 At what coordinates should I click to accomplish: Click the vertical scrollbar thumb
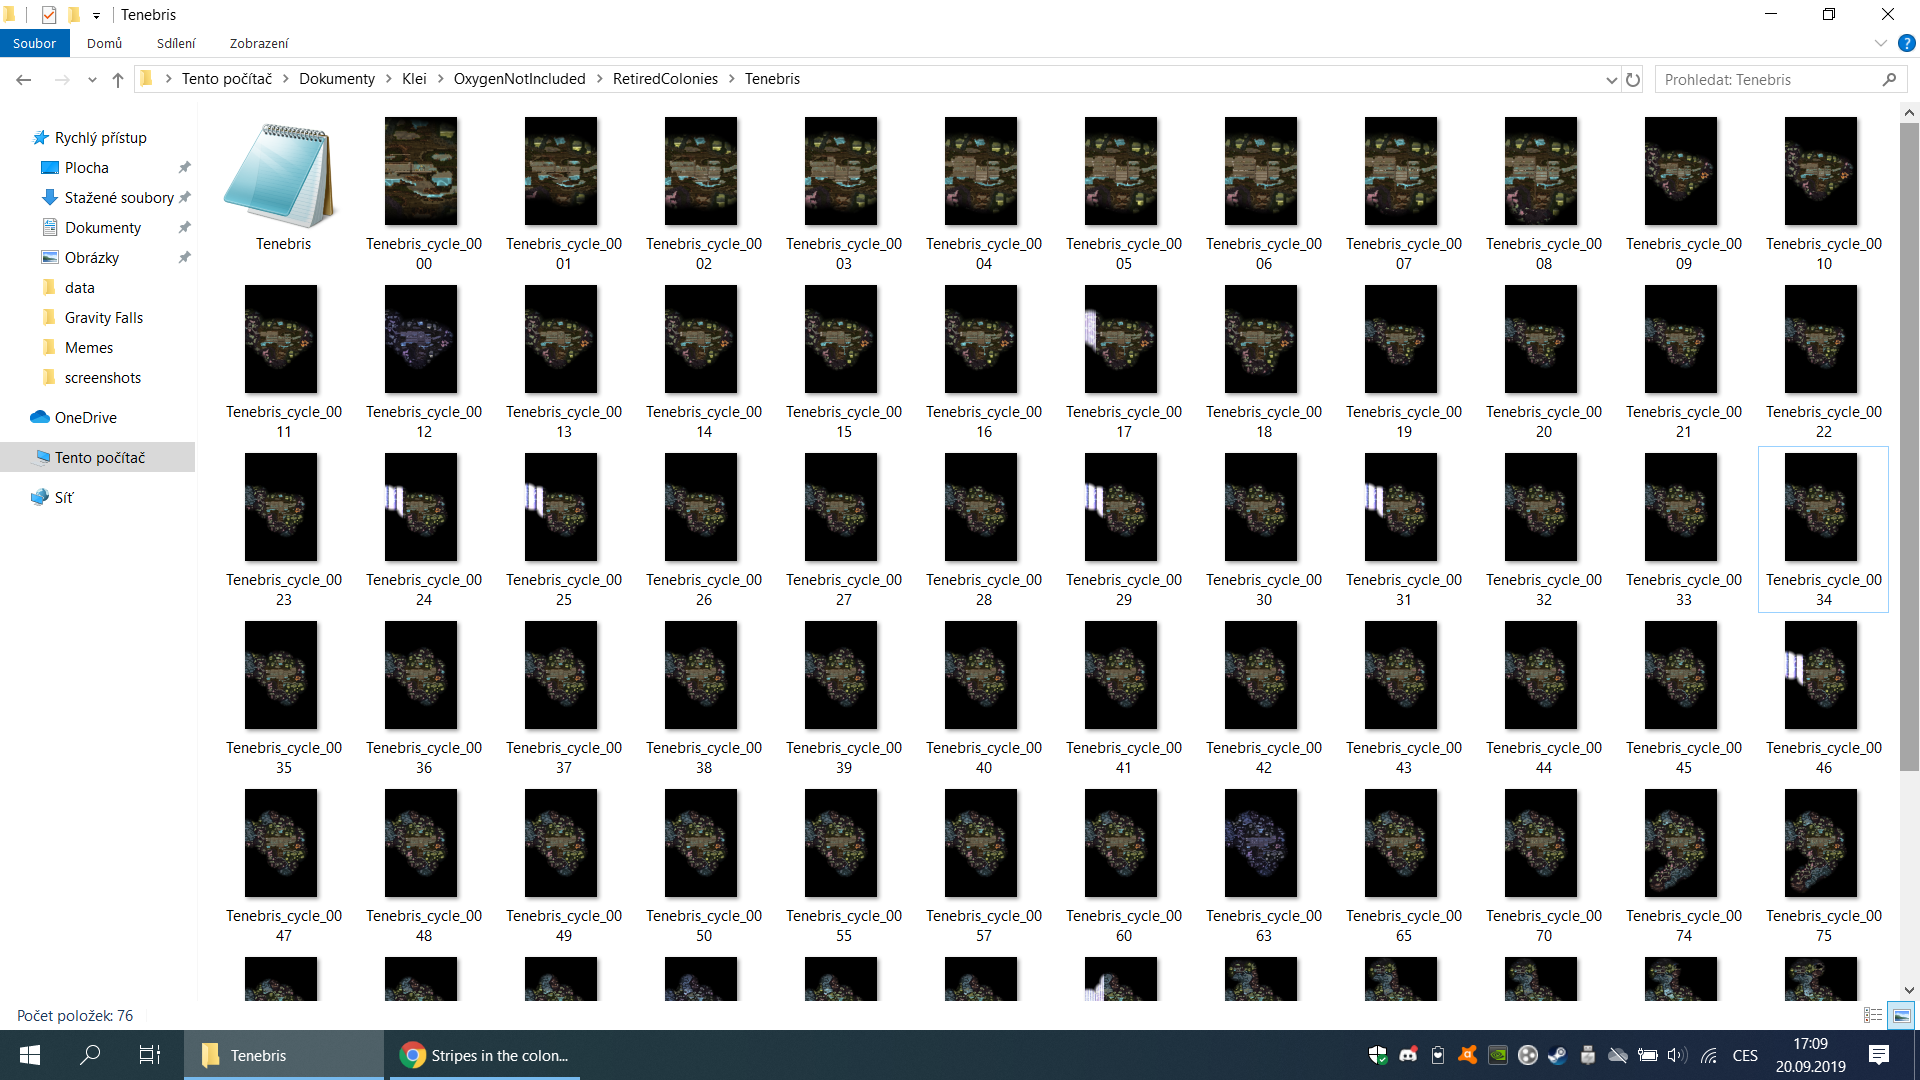(x=1909, y=445)
